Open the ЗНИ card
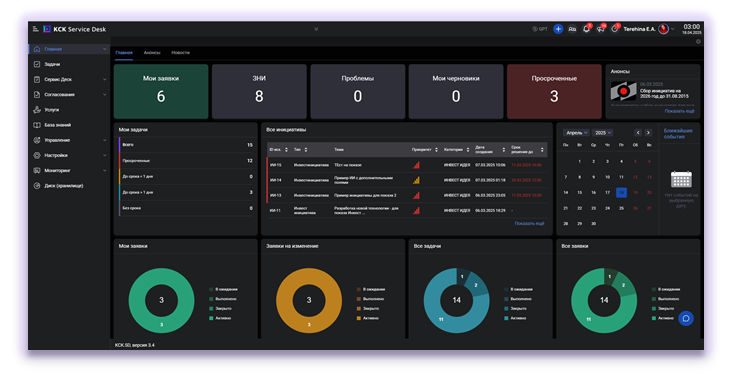 click(x=259, y=91)
